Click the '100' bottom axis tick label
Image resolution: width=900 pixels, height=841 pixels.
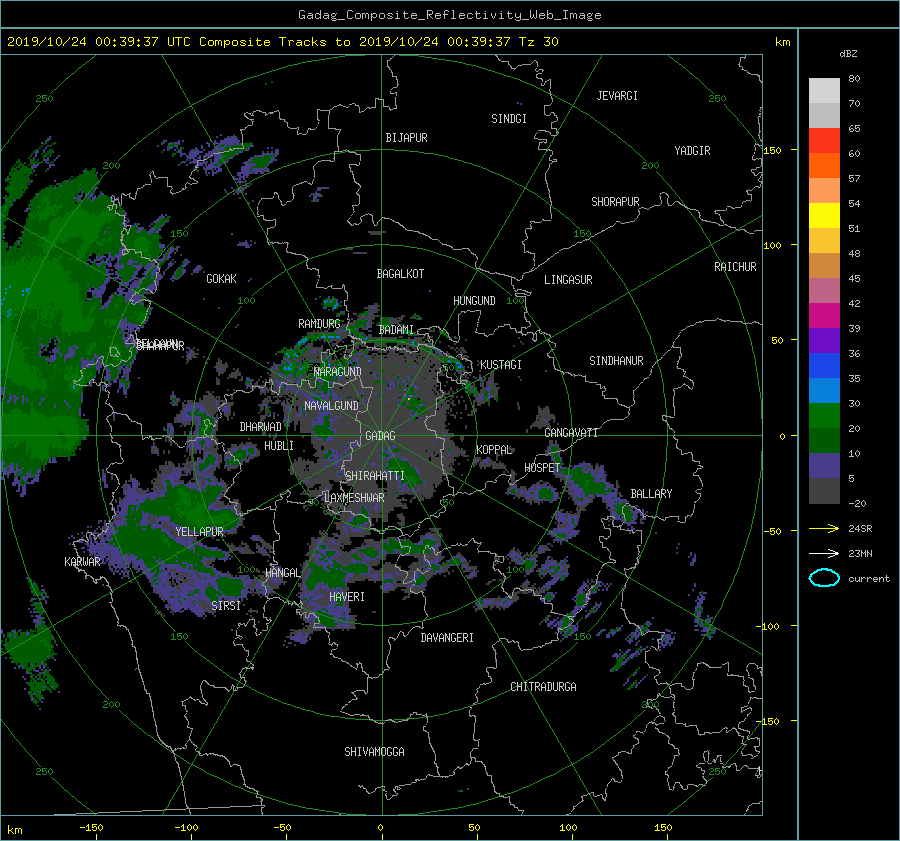tap(568, 827)
